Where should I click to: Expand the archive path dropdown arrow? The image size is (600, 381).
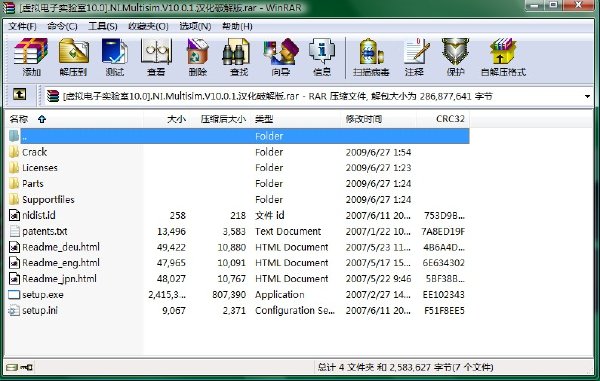point(587,96)
